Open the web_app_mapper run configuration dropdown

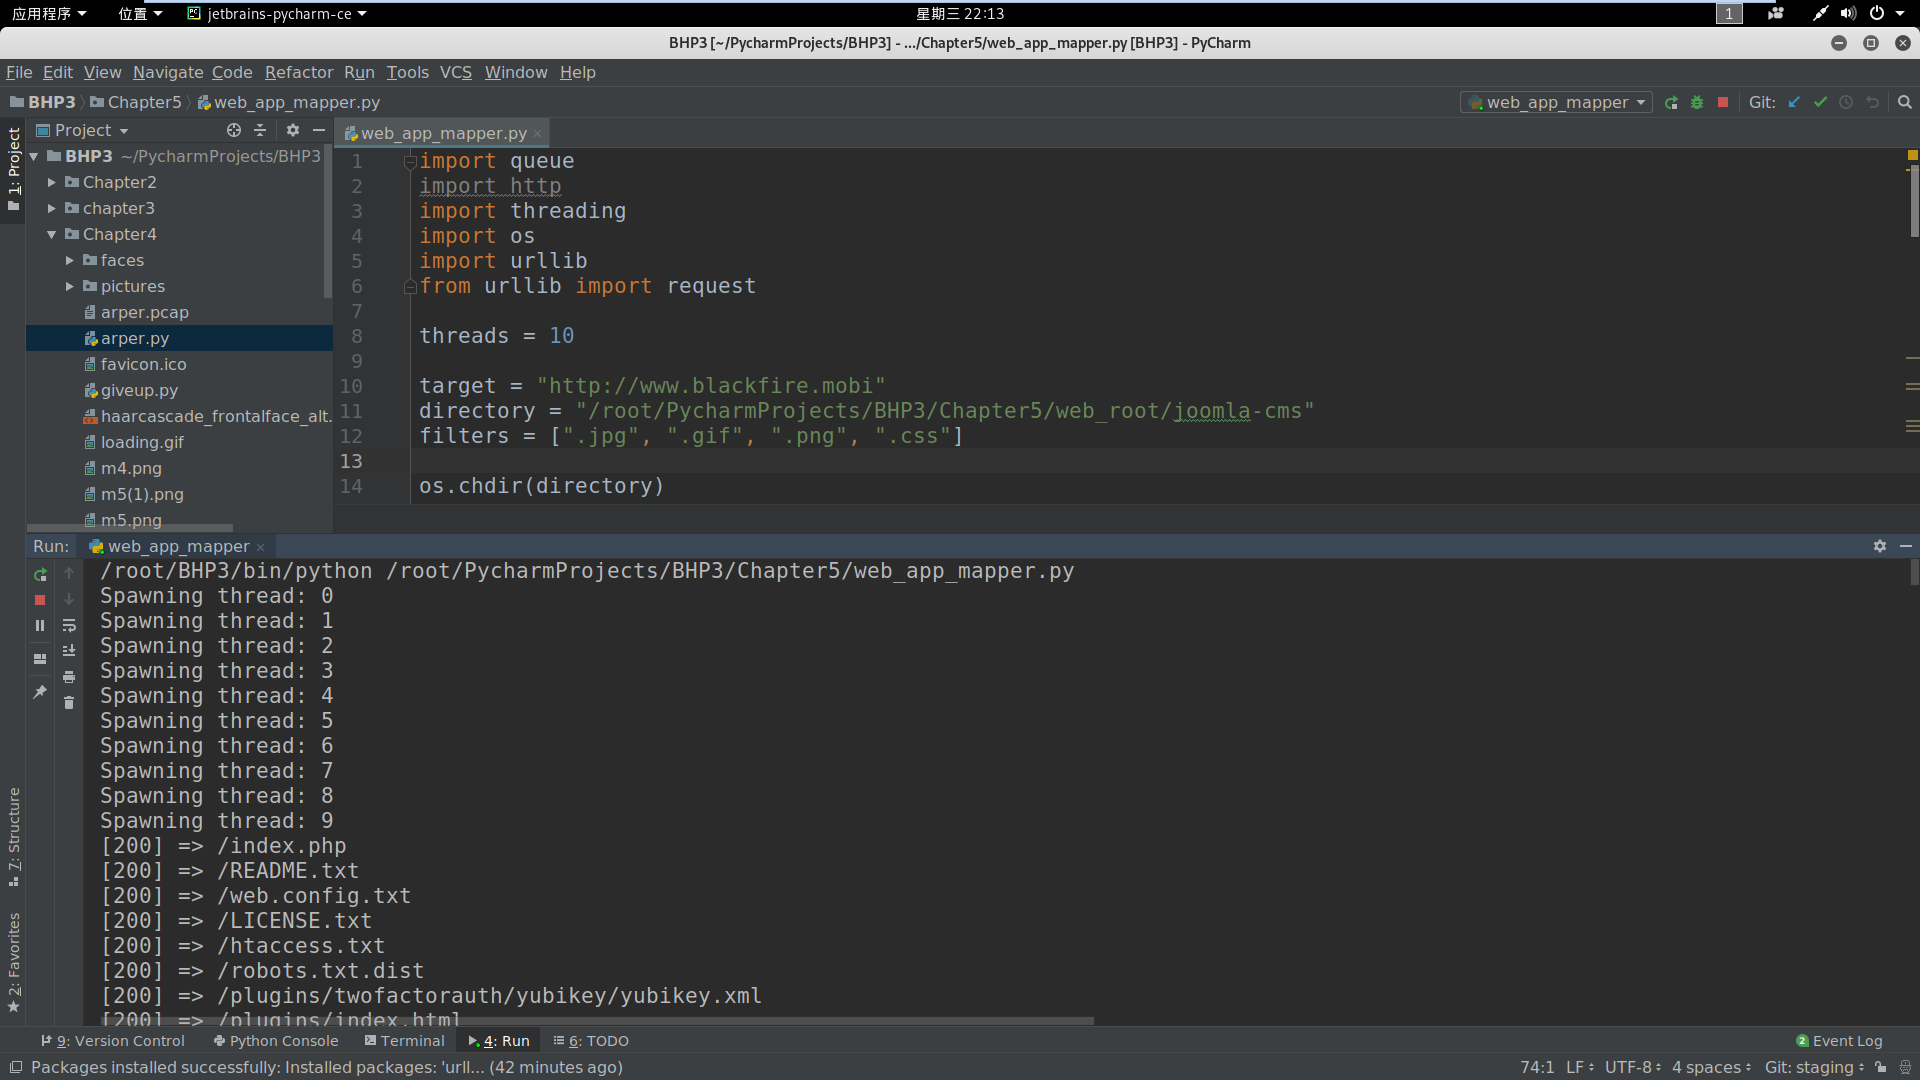point(1556,102)
